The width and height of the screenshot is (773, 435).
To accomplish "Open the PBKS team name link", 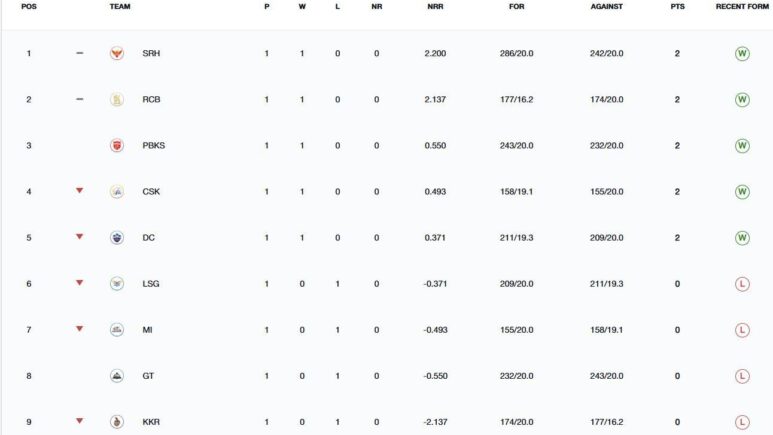I will [153, 145].
